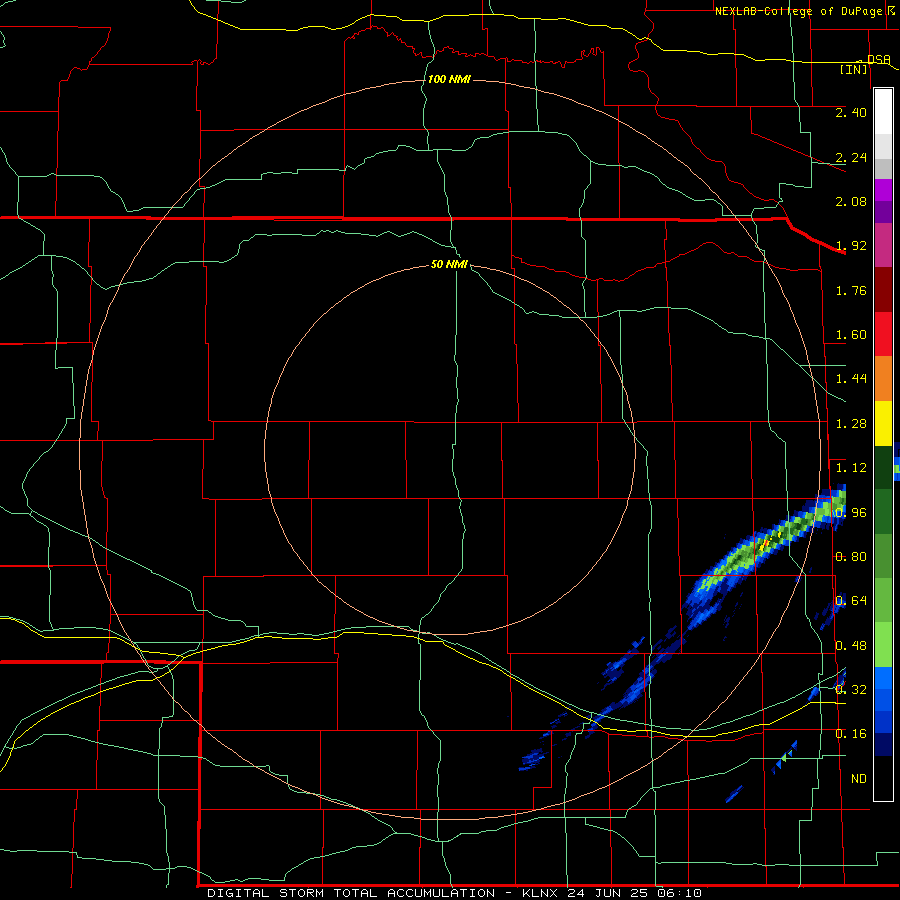900x900 pixels.
Task: Click the 0.64 legend value
Action: 851,601
